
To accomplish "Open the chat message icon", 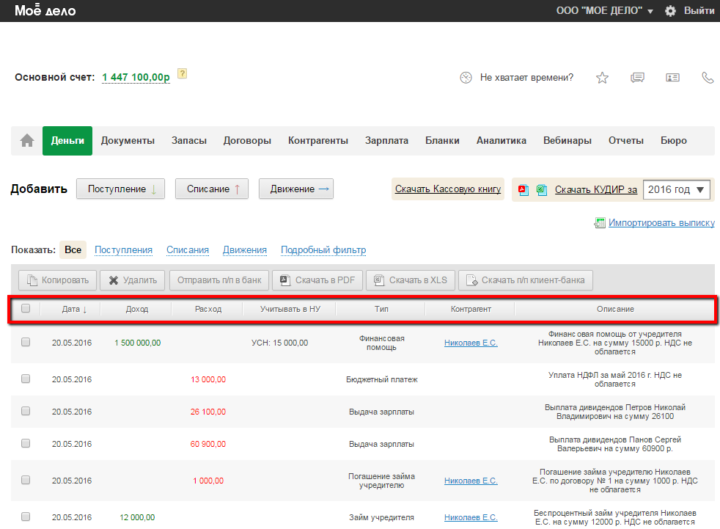I will click(x=637, y=78).
